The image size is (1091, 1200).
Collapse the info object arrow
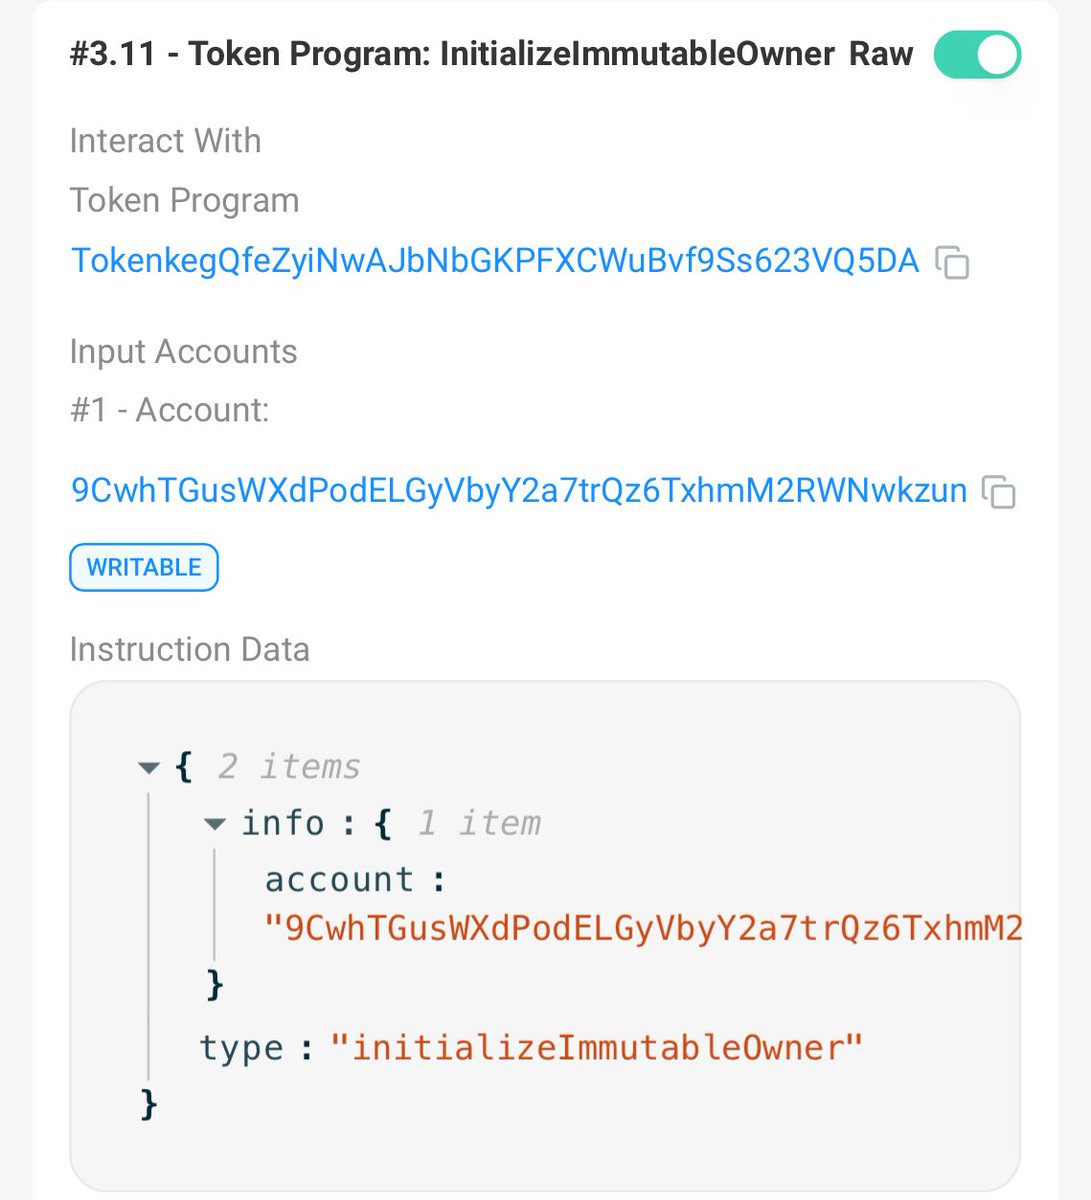pyautogui.click(x=214, y=824)
